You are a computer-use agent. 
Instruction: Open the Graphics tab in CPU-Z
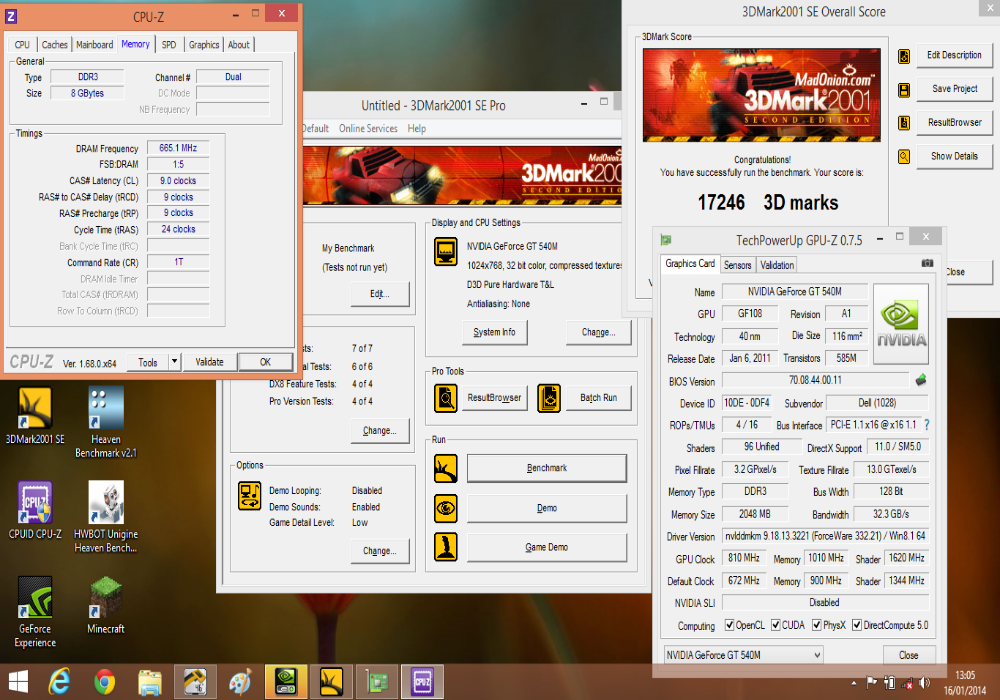(203, 45)
